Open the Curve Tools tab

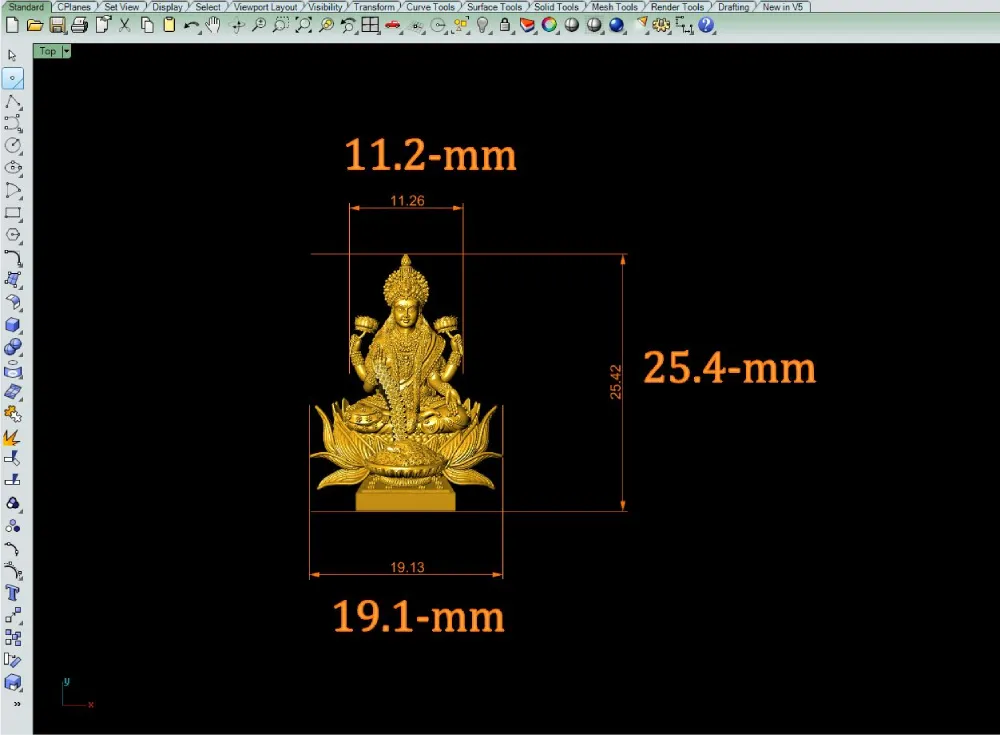(x=430, y=6)
